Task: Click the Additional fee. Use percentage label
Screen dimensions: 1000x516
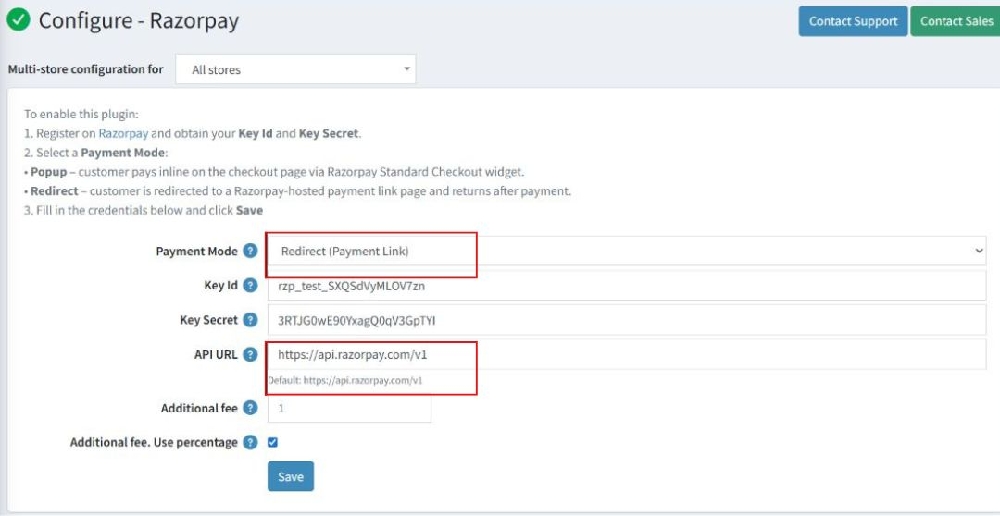Action: point(154,442)
